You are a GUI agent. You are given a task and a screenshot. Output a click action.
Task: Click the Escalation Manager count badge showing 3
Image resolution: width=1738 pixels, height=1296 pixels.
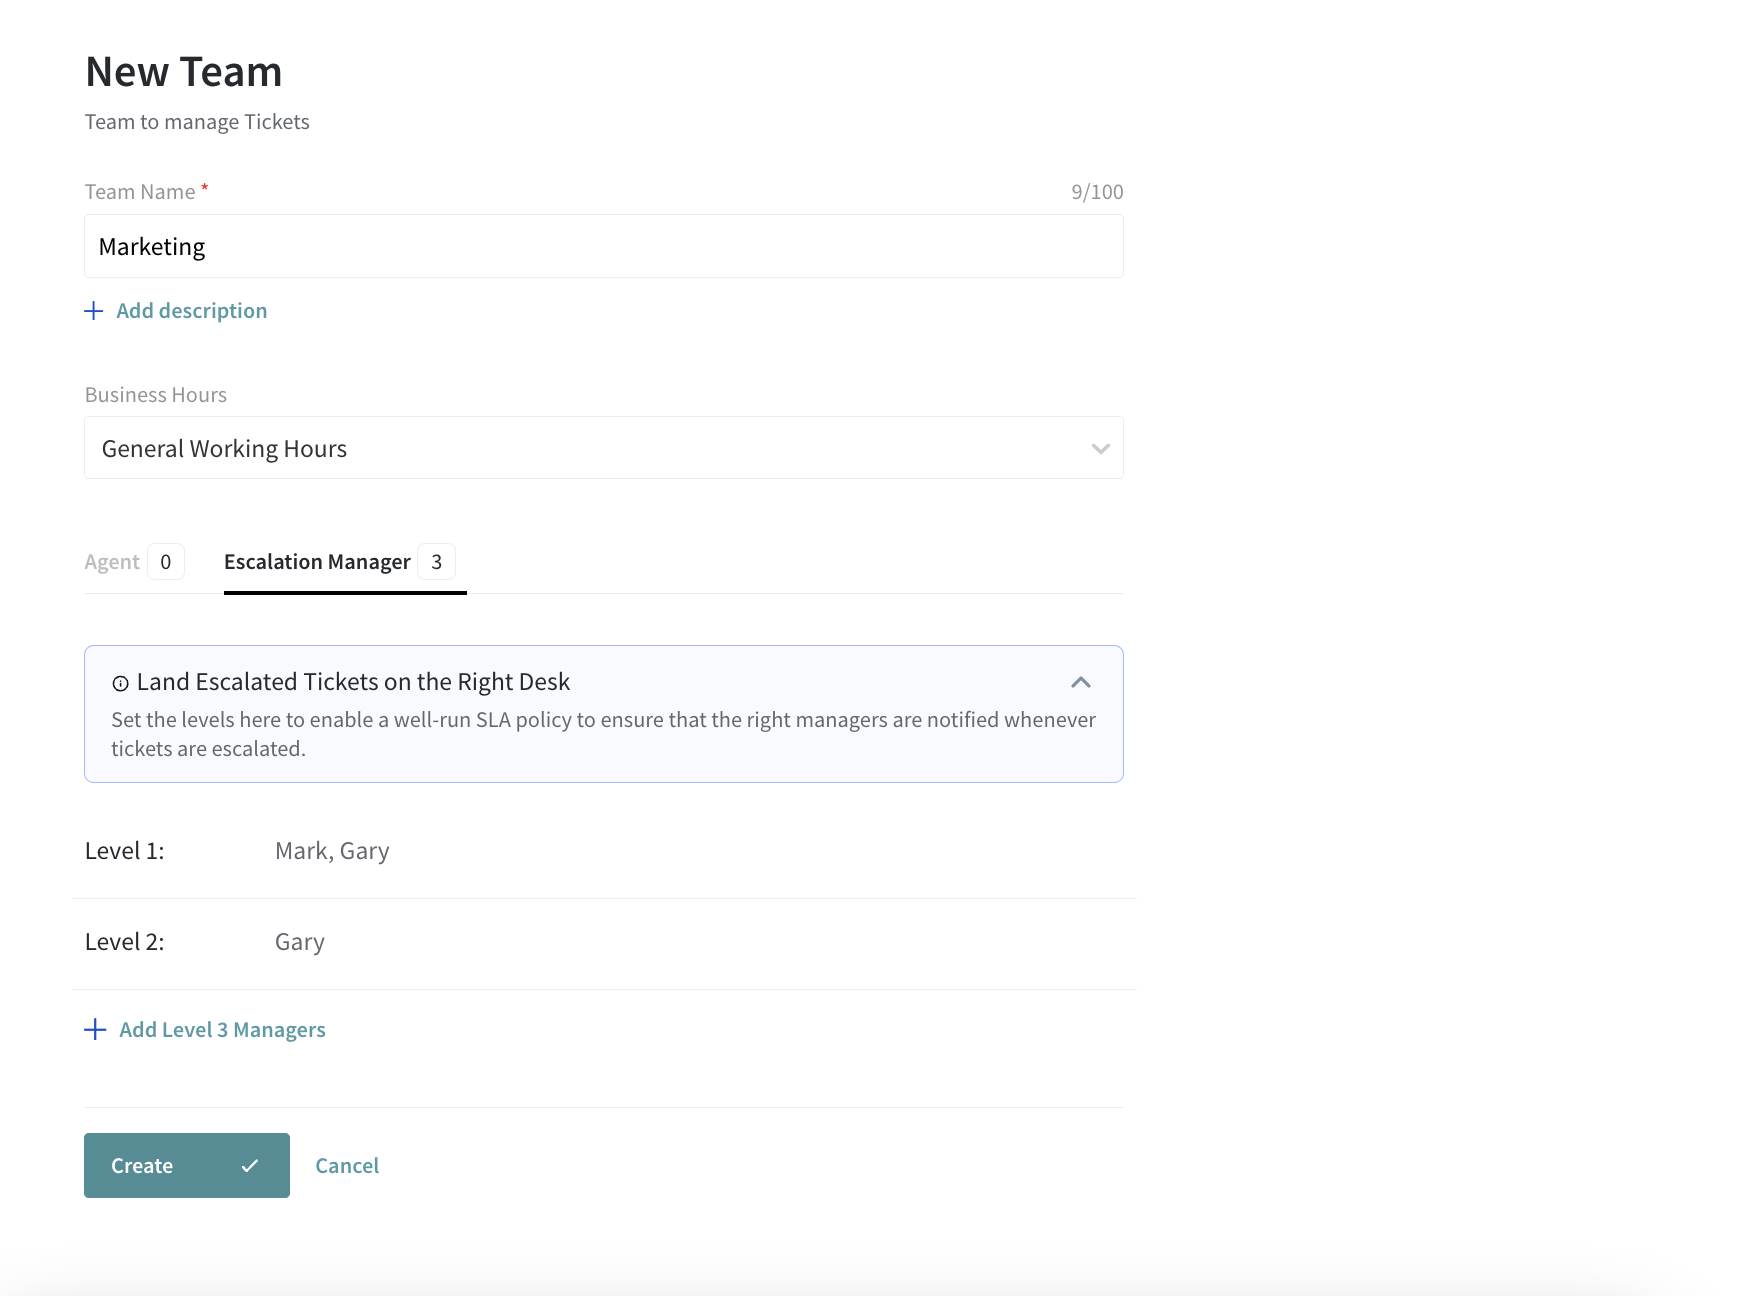tap(436, 562)
